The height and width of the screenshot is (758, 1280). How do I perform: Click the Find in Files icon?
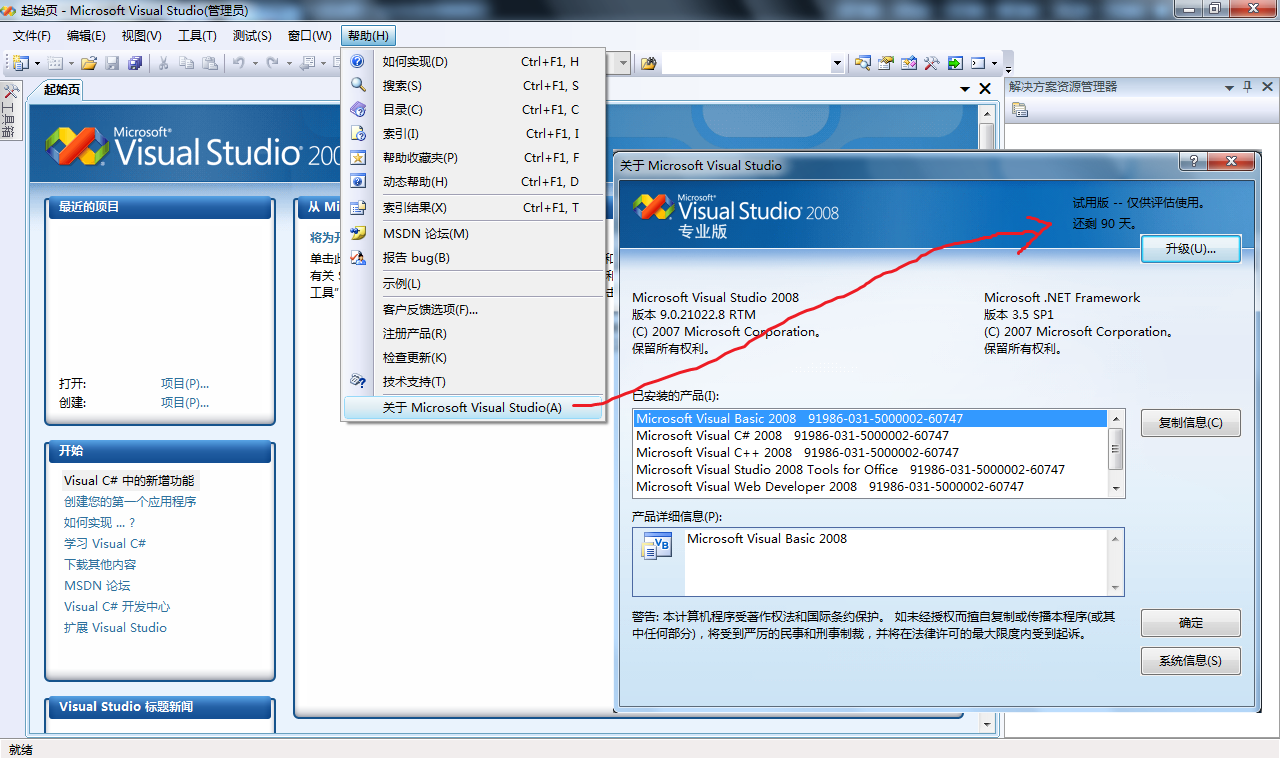[649, 63]
